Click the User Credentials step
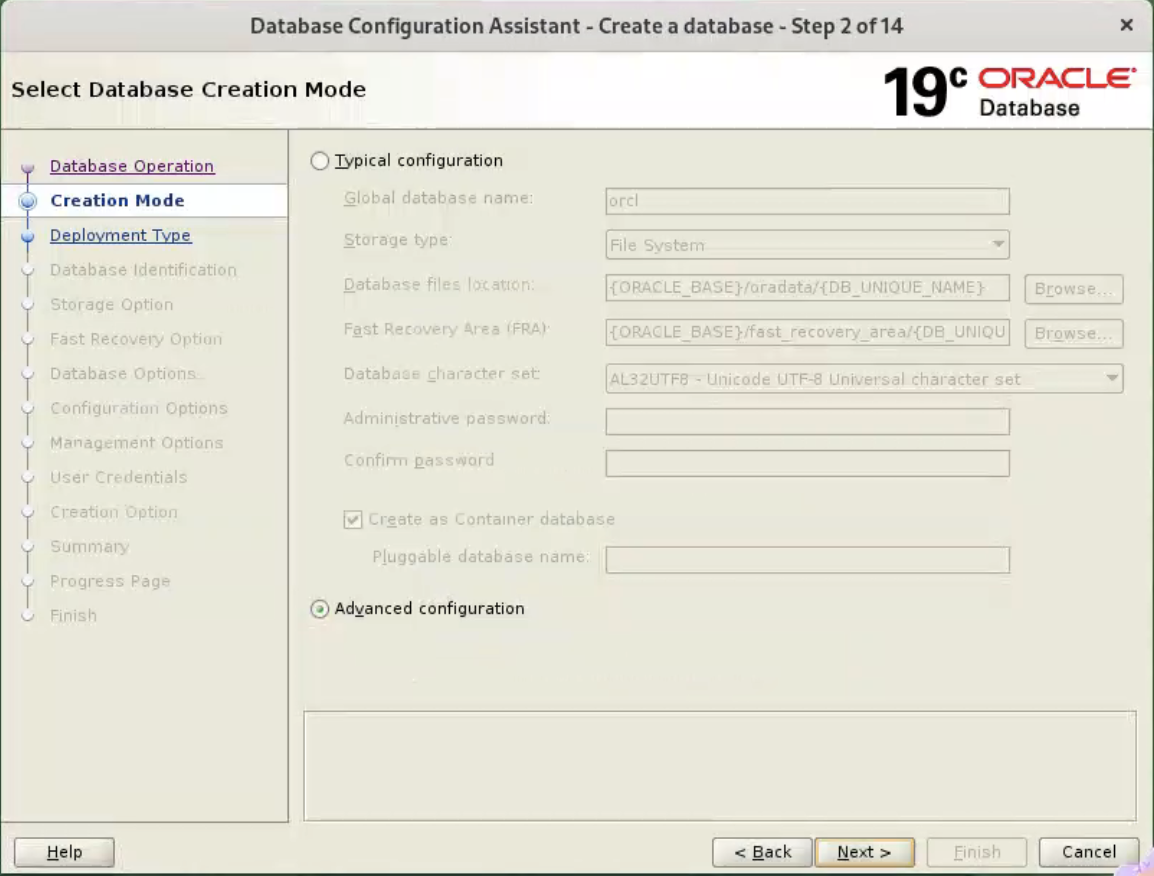The height and width of the screenshot is (876, 1154). (x=118, y=477)
